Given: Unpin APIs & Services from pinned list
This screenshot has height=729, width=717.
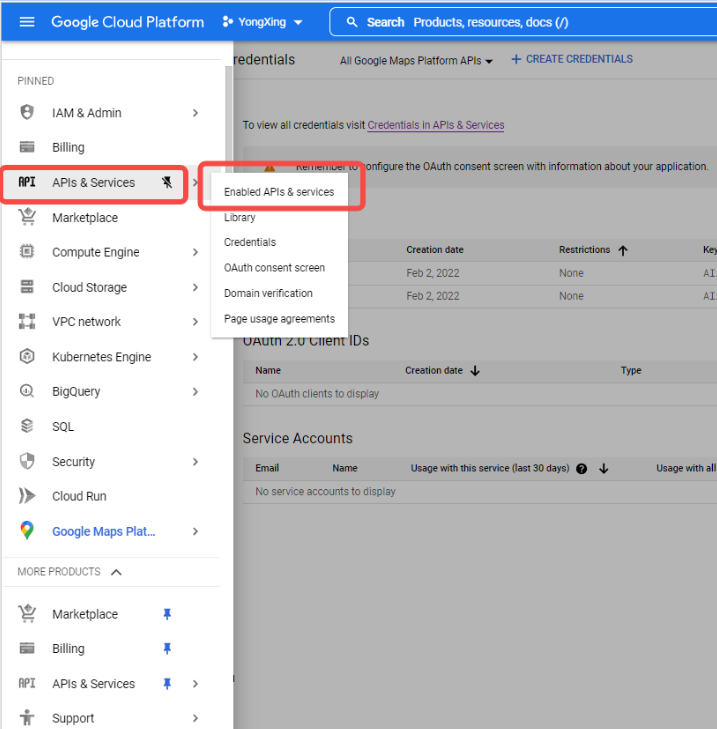Looking at the screenshot, I should click(167, 182).
